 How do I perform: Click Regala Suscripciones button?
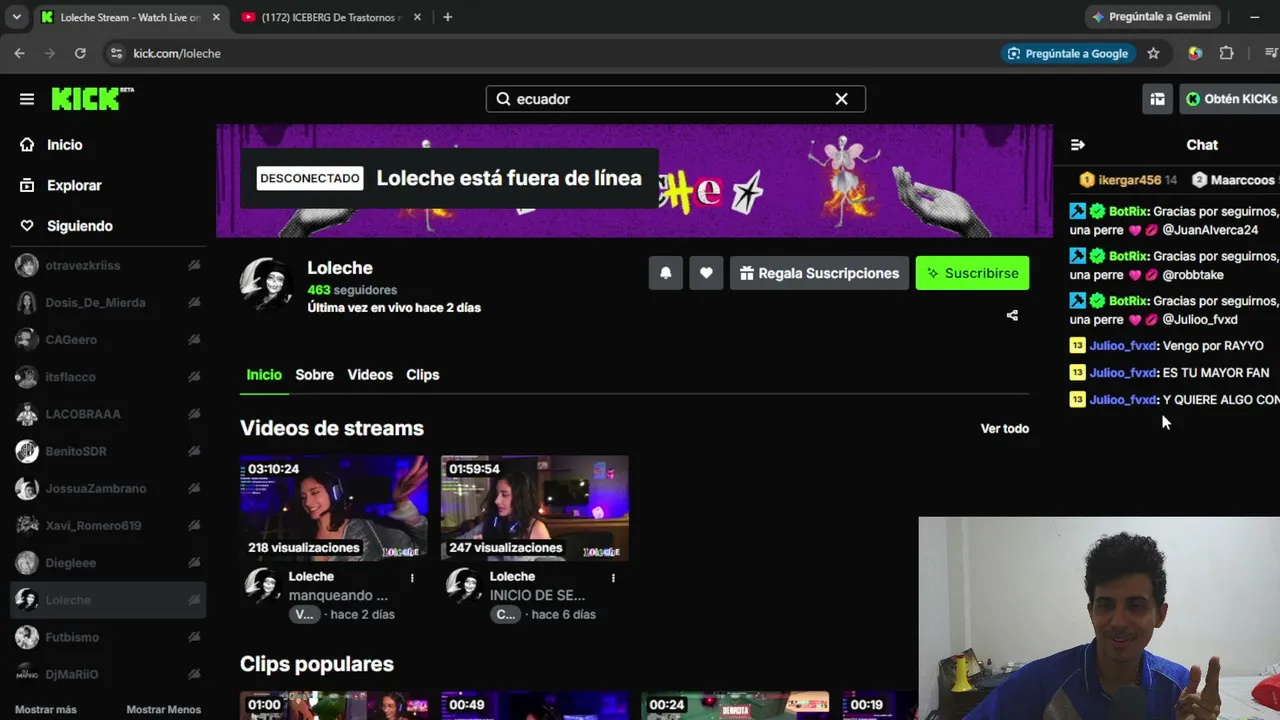[x=819, y=273]
